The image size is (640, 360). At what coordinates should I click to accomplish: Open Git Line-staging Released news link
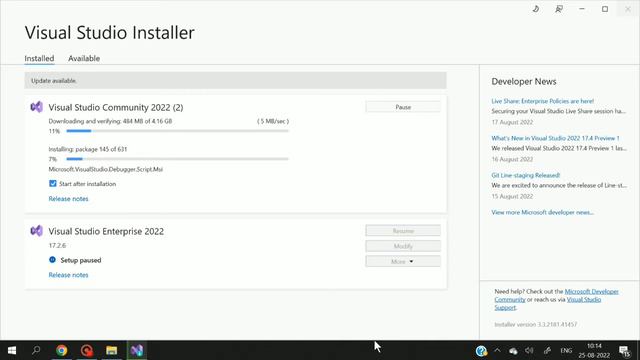[x=525, y=175]
